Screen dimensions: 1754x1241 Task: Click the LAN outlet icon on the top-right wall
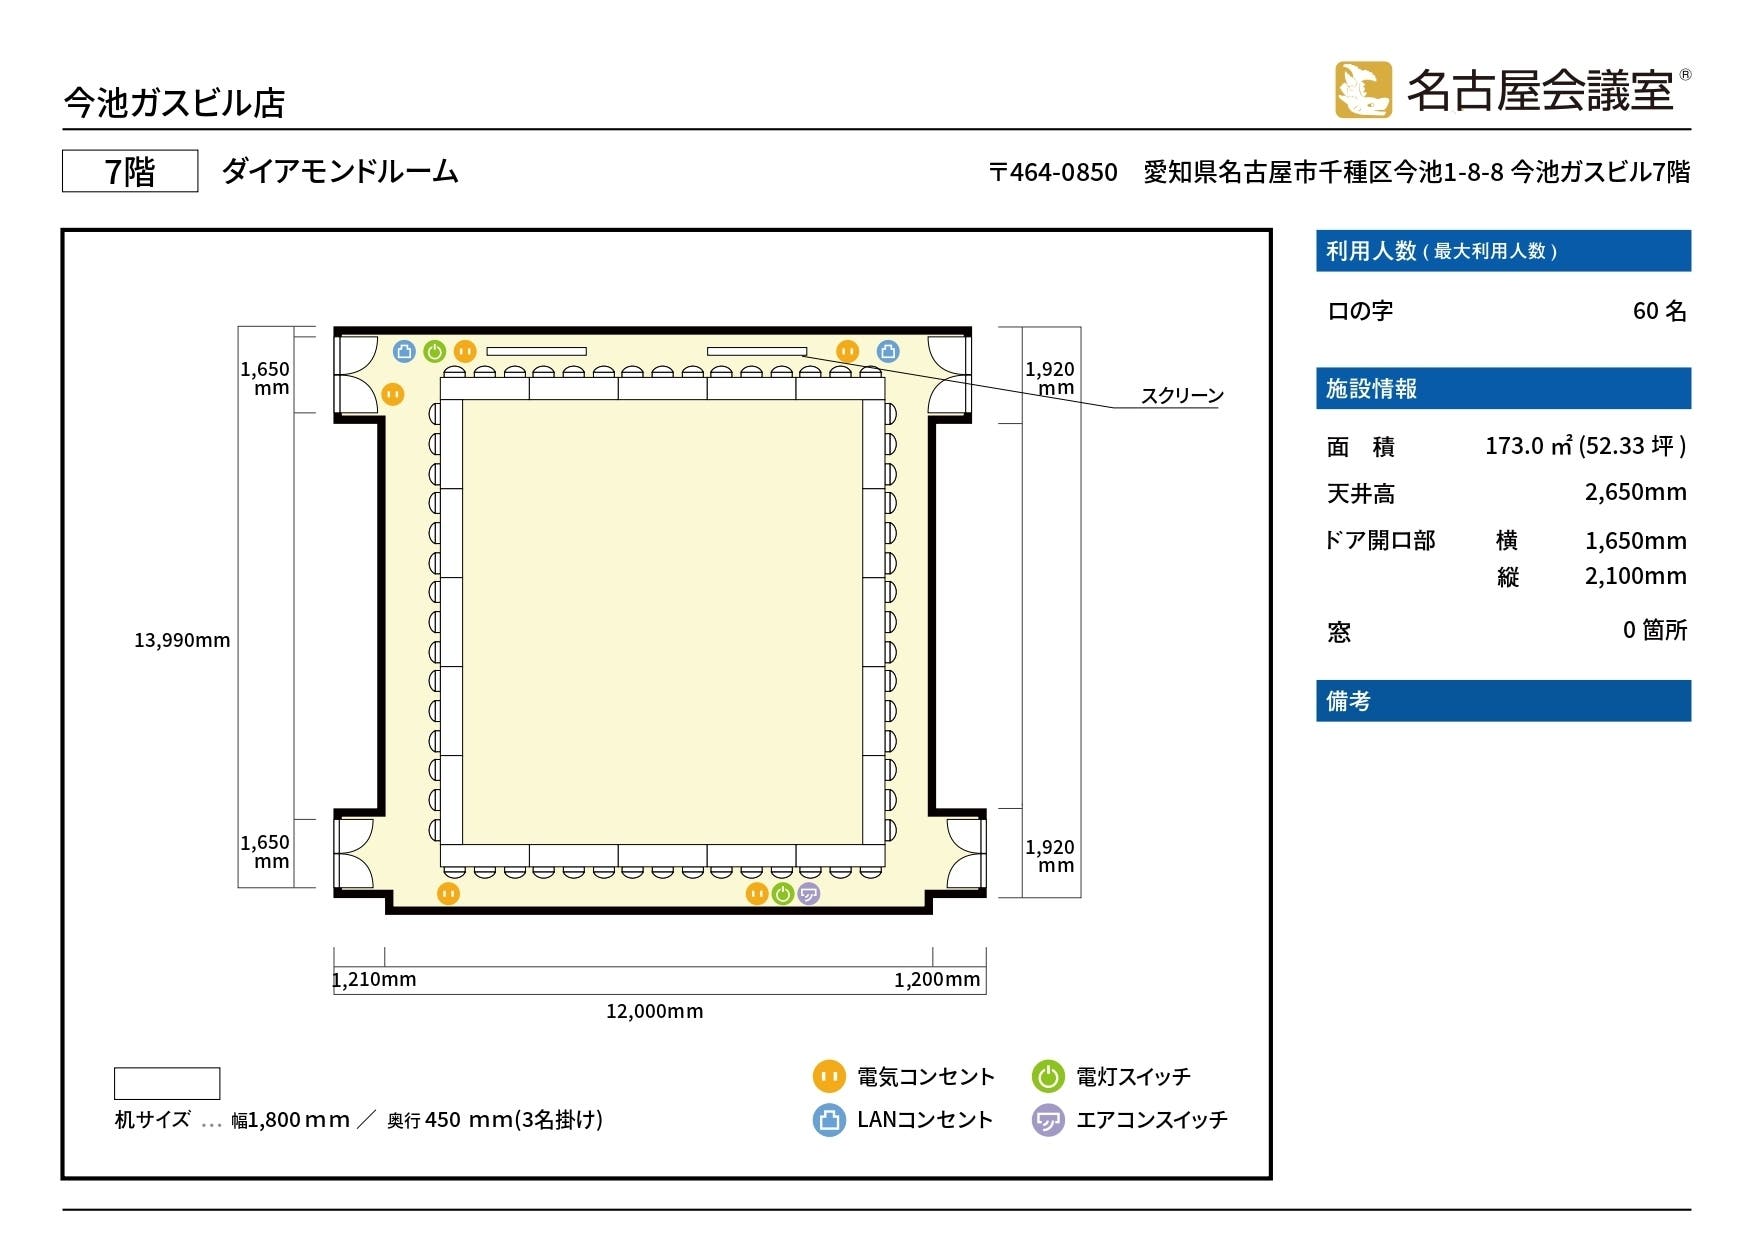point(886,350)
